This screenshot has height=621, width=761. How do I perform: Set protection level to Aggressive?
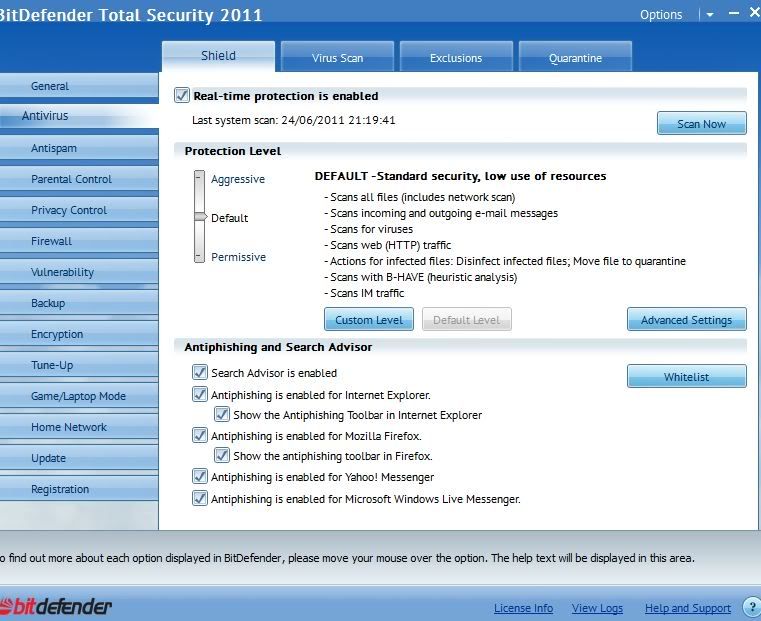click(238, 179)
